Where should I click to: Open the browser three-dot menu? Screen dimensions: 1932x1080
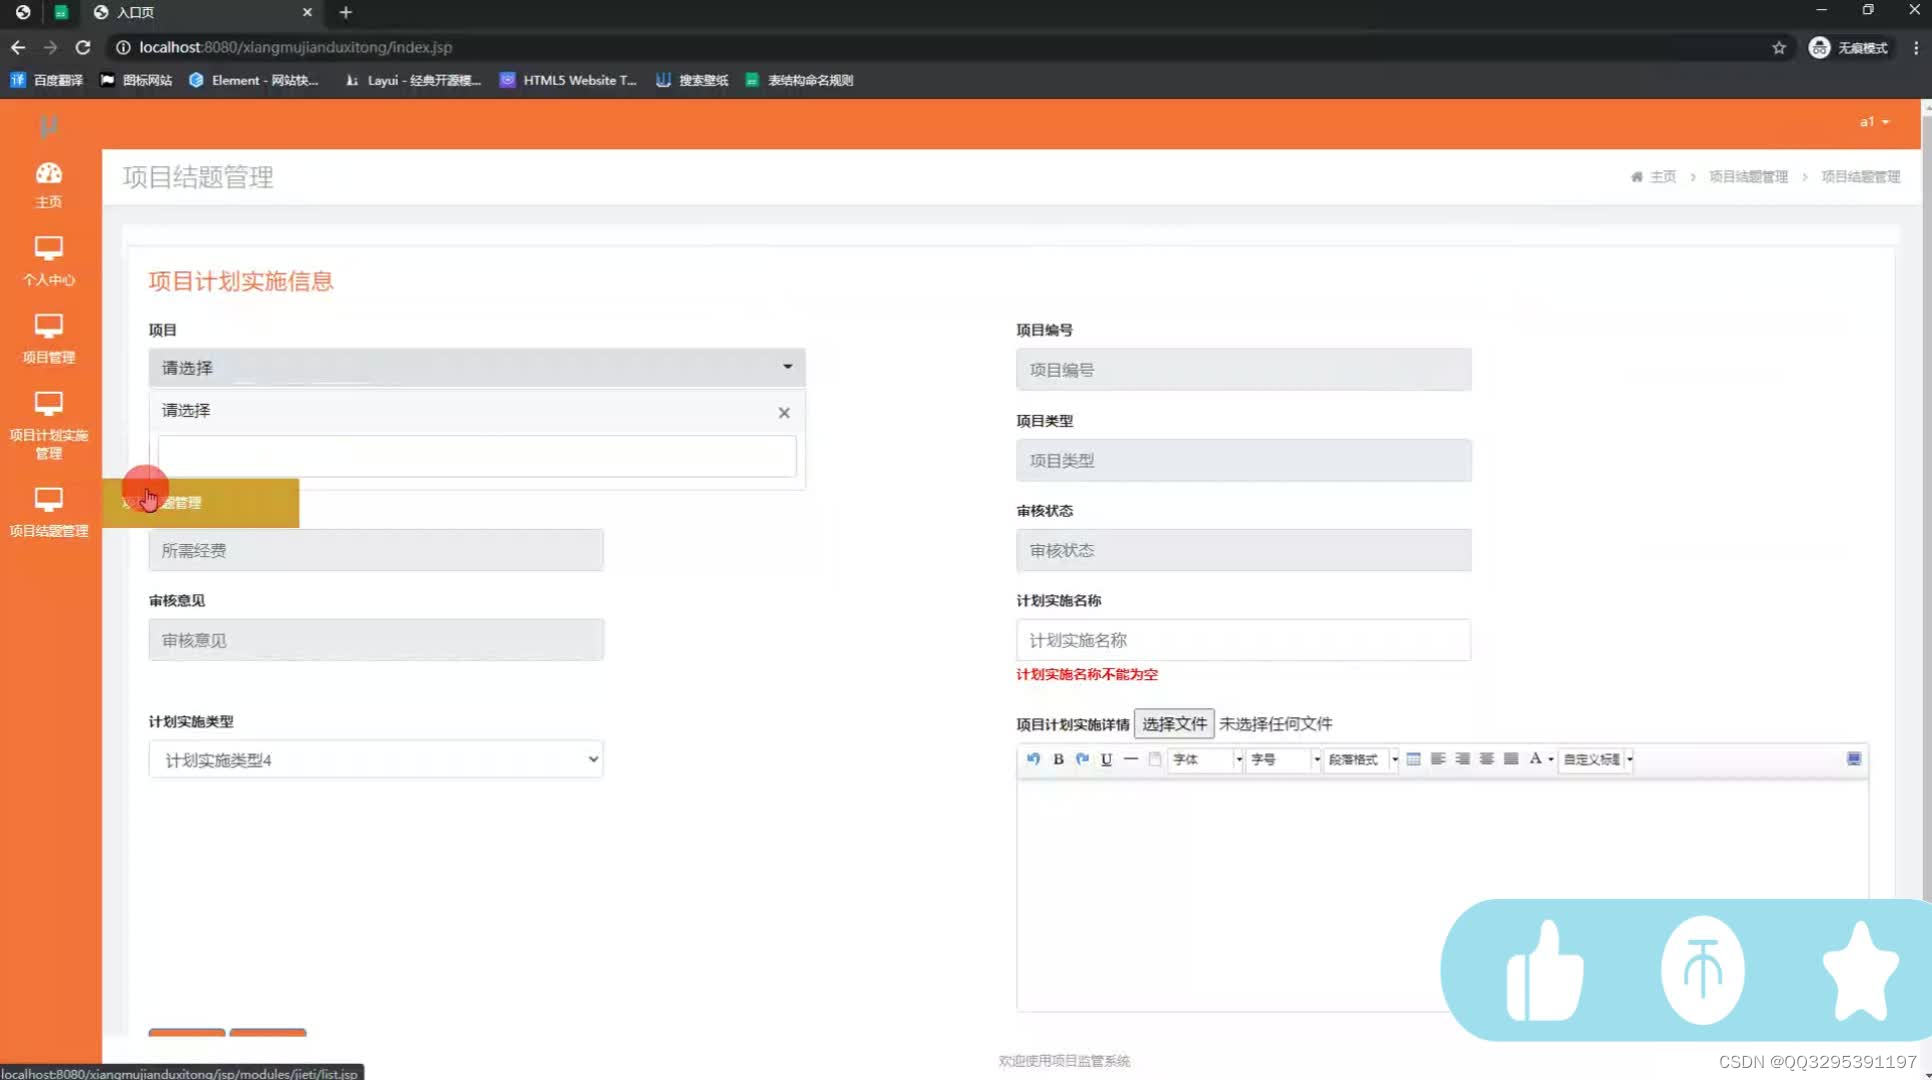coord(1916,47)
